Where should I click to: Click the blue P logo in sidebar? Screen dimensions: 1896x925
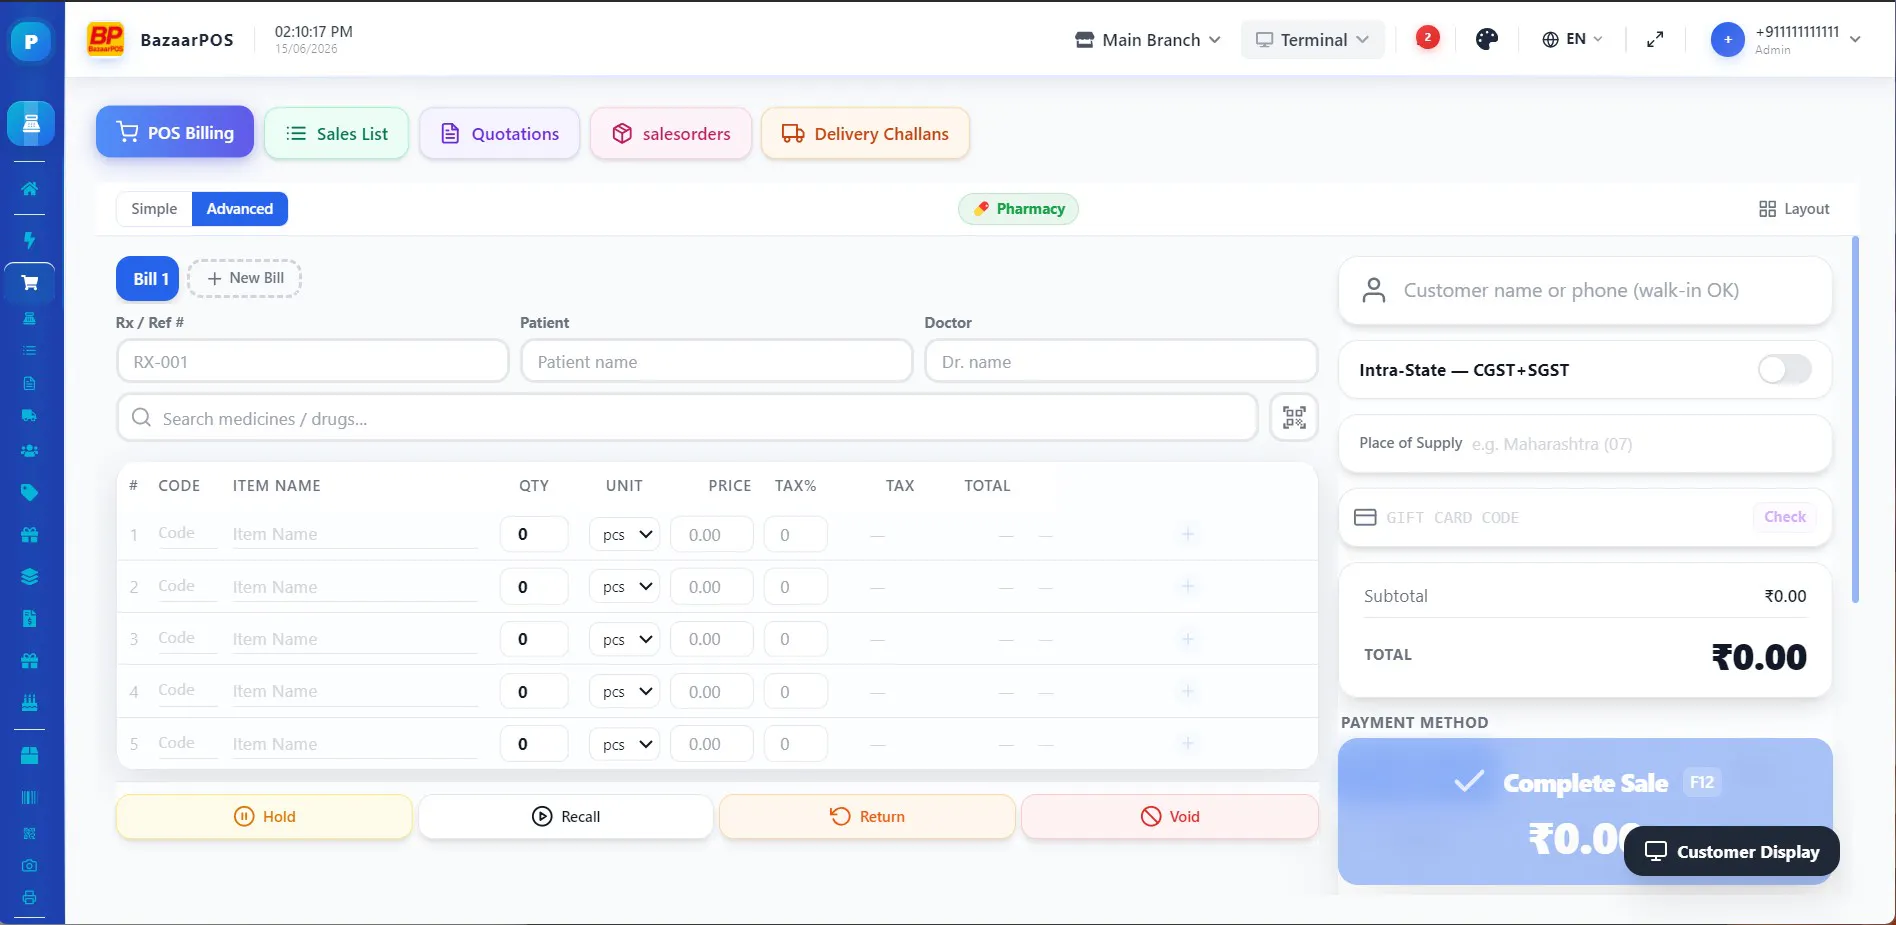click(30, 41)
